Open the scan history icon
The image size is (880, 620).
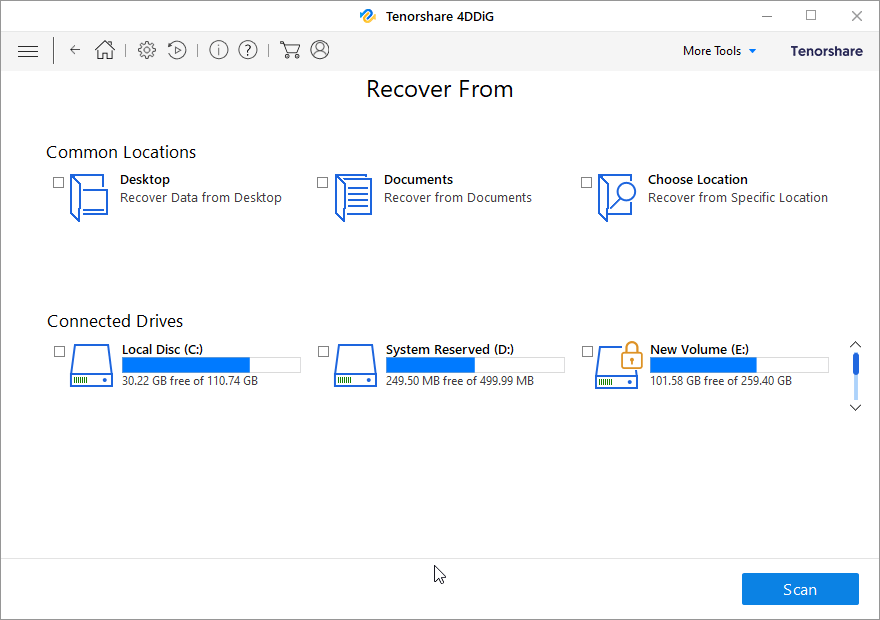(x=177, y=50)
